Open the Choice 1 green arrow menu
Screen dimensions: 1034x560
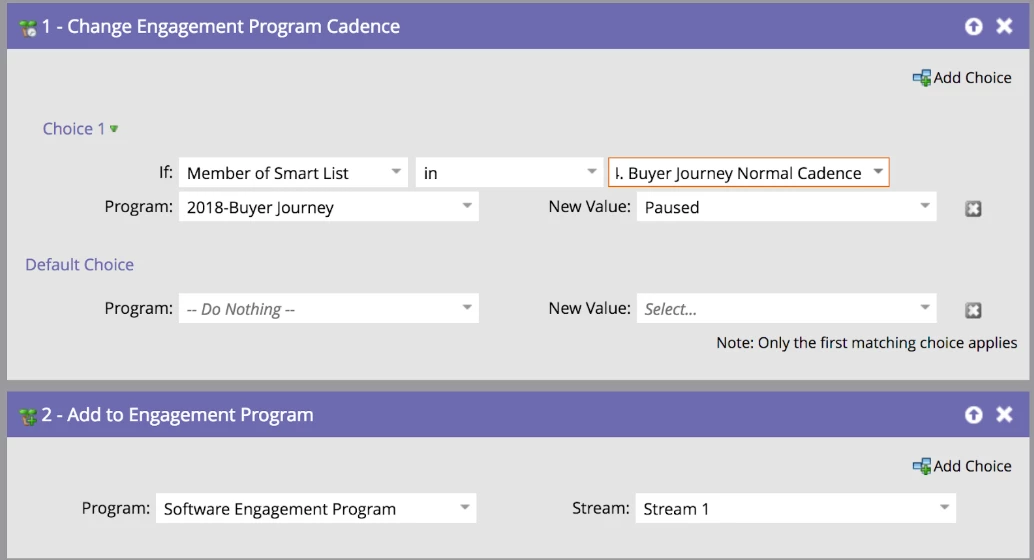(114, 129)
